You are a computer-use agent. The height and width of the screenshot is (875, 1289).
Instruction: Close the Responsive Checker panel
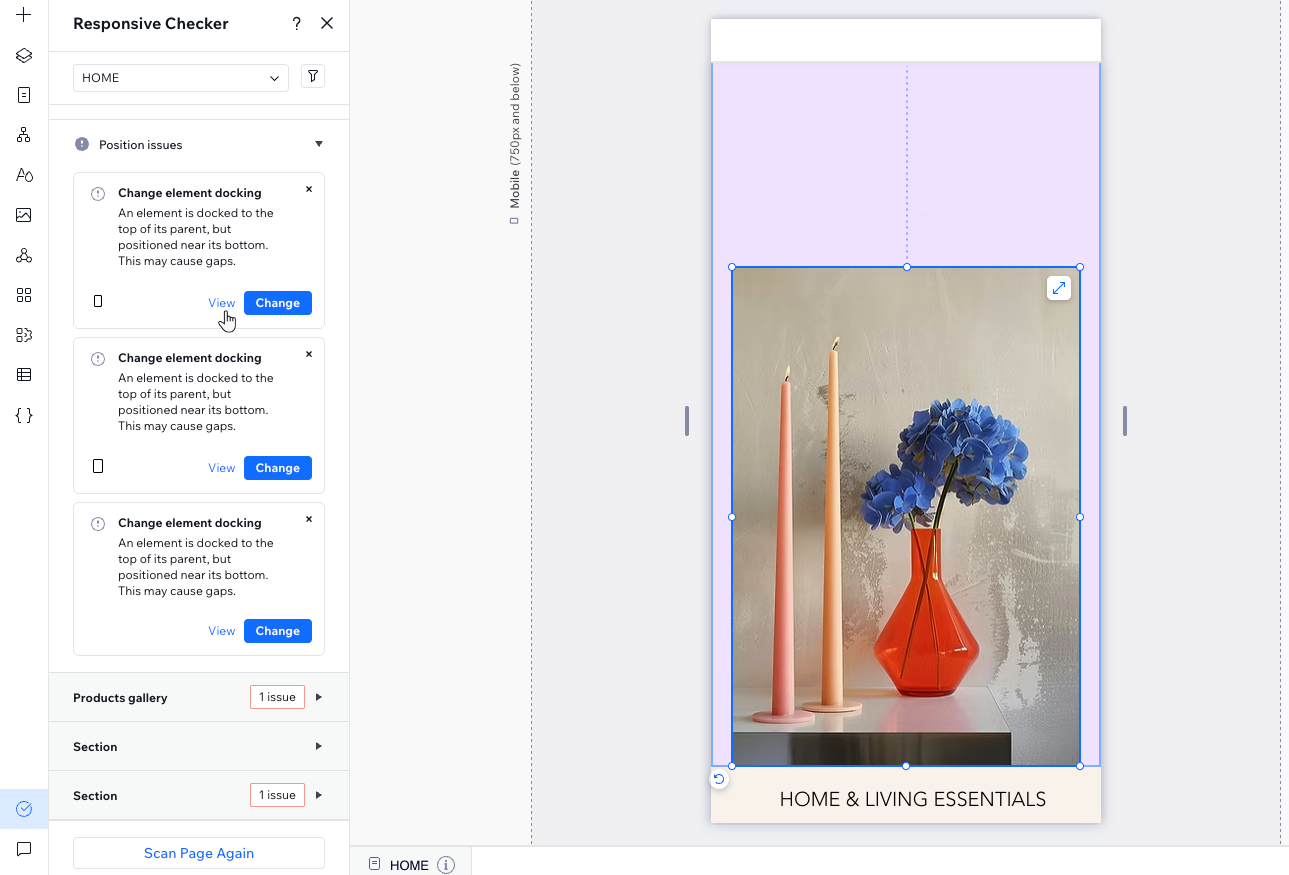(327, 23)
